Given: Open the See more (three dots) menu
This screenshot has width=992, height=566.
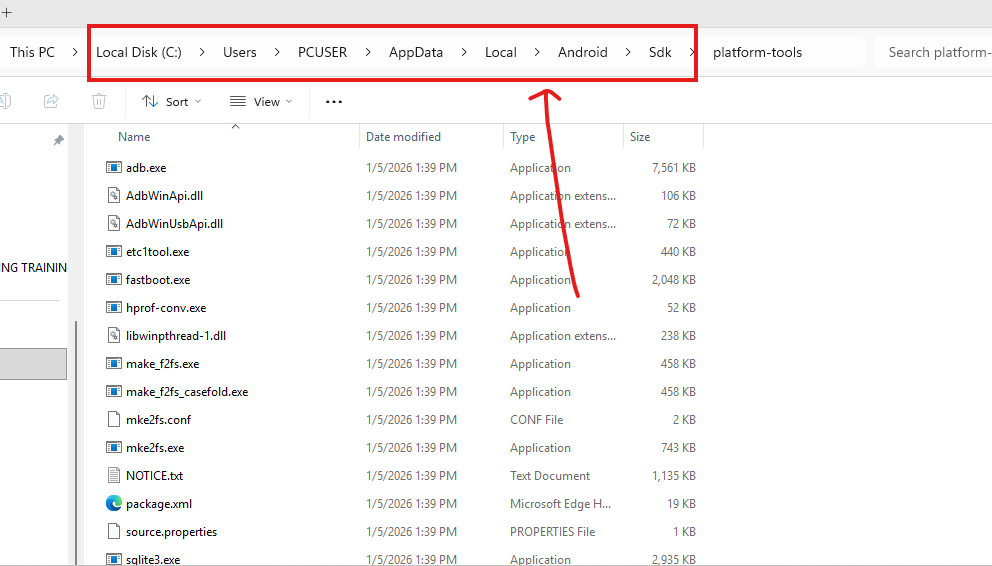Looking at the screenshot, I should coord(334,101).
